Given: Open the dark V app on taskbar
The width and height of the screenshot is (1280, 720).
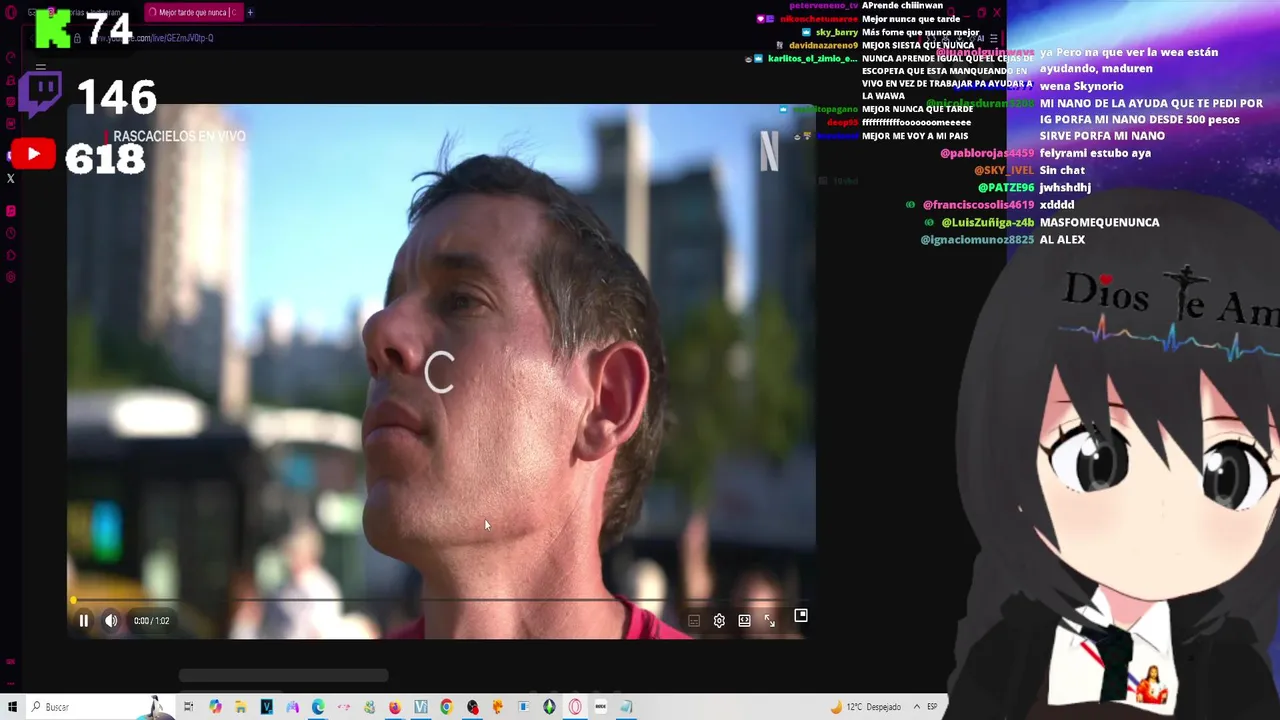Looking at the screenshot, I should pos(267,707).
